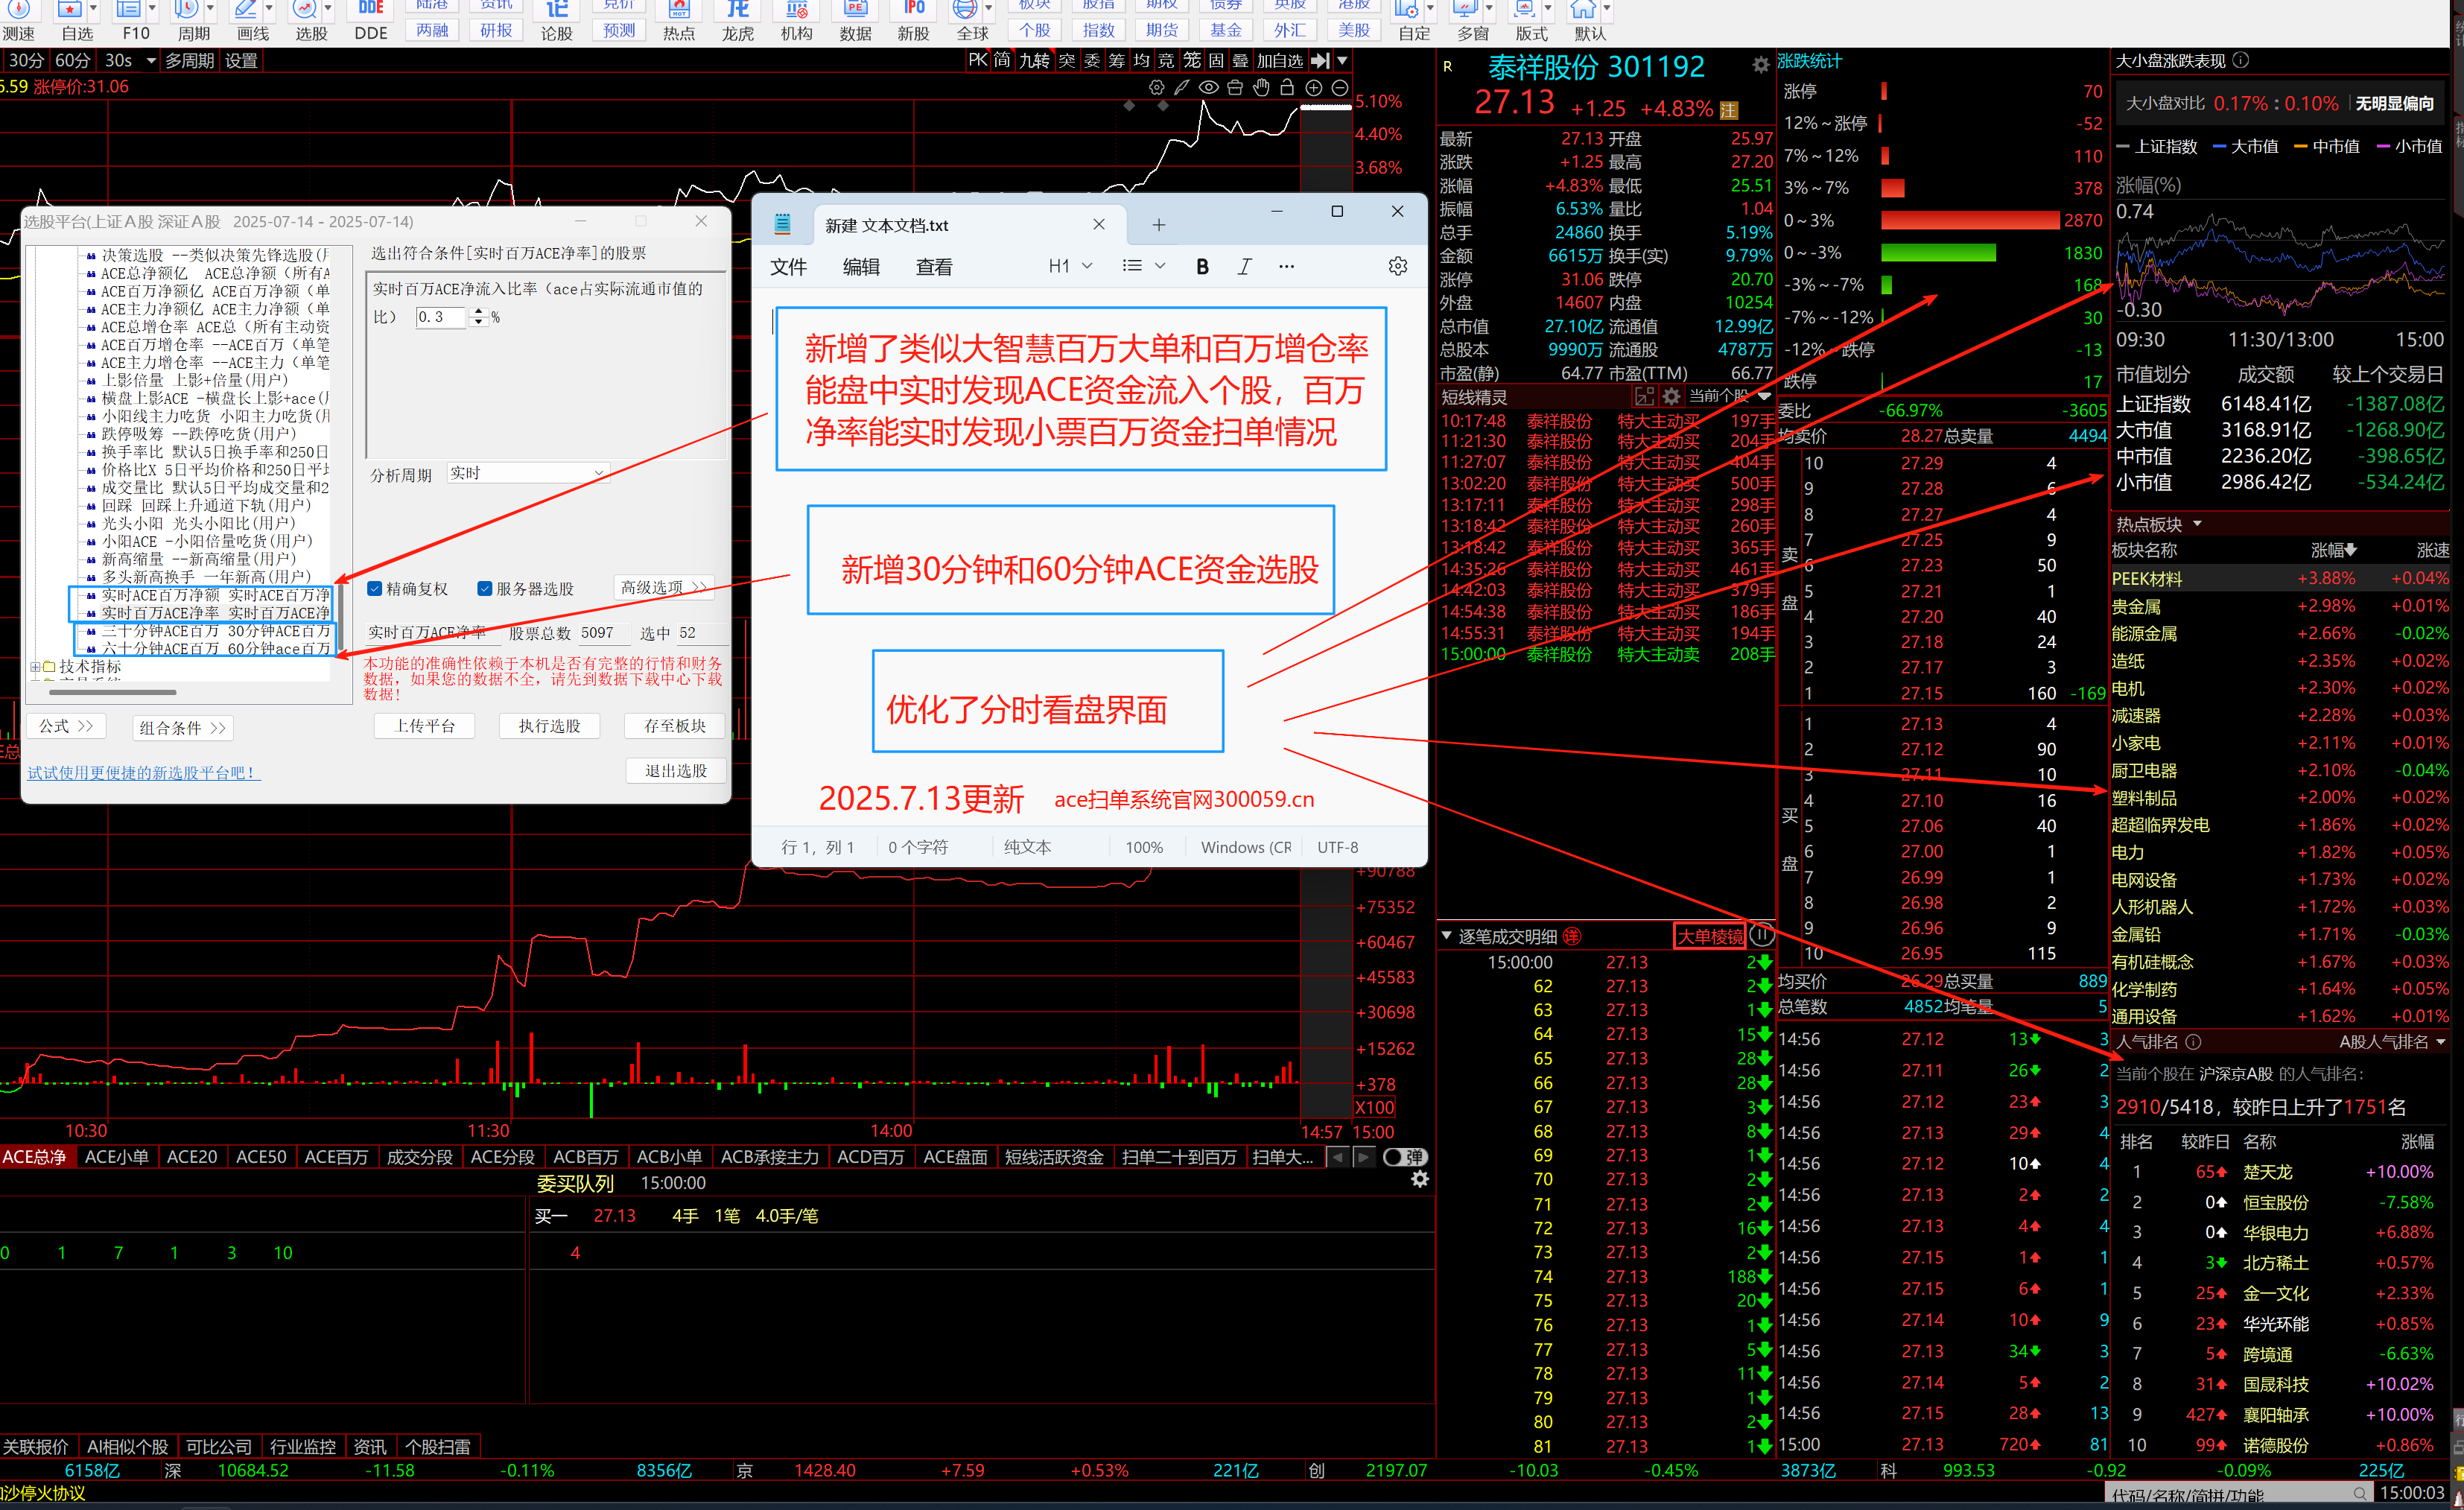Apply bold formatting in Notepad

[x=1202, y=266]
